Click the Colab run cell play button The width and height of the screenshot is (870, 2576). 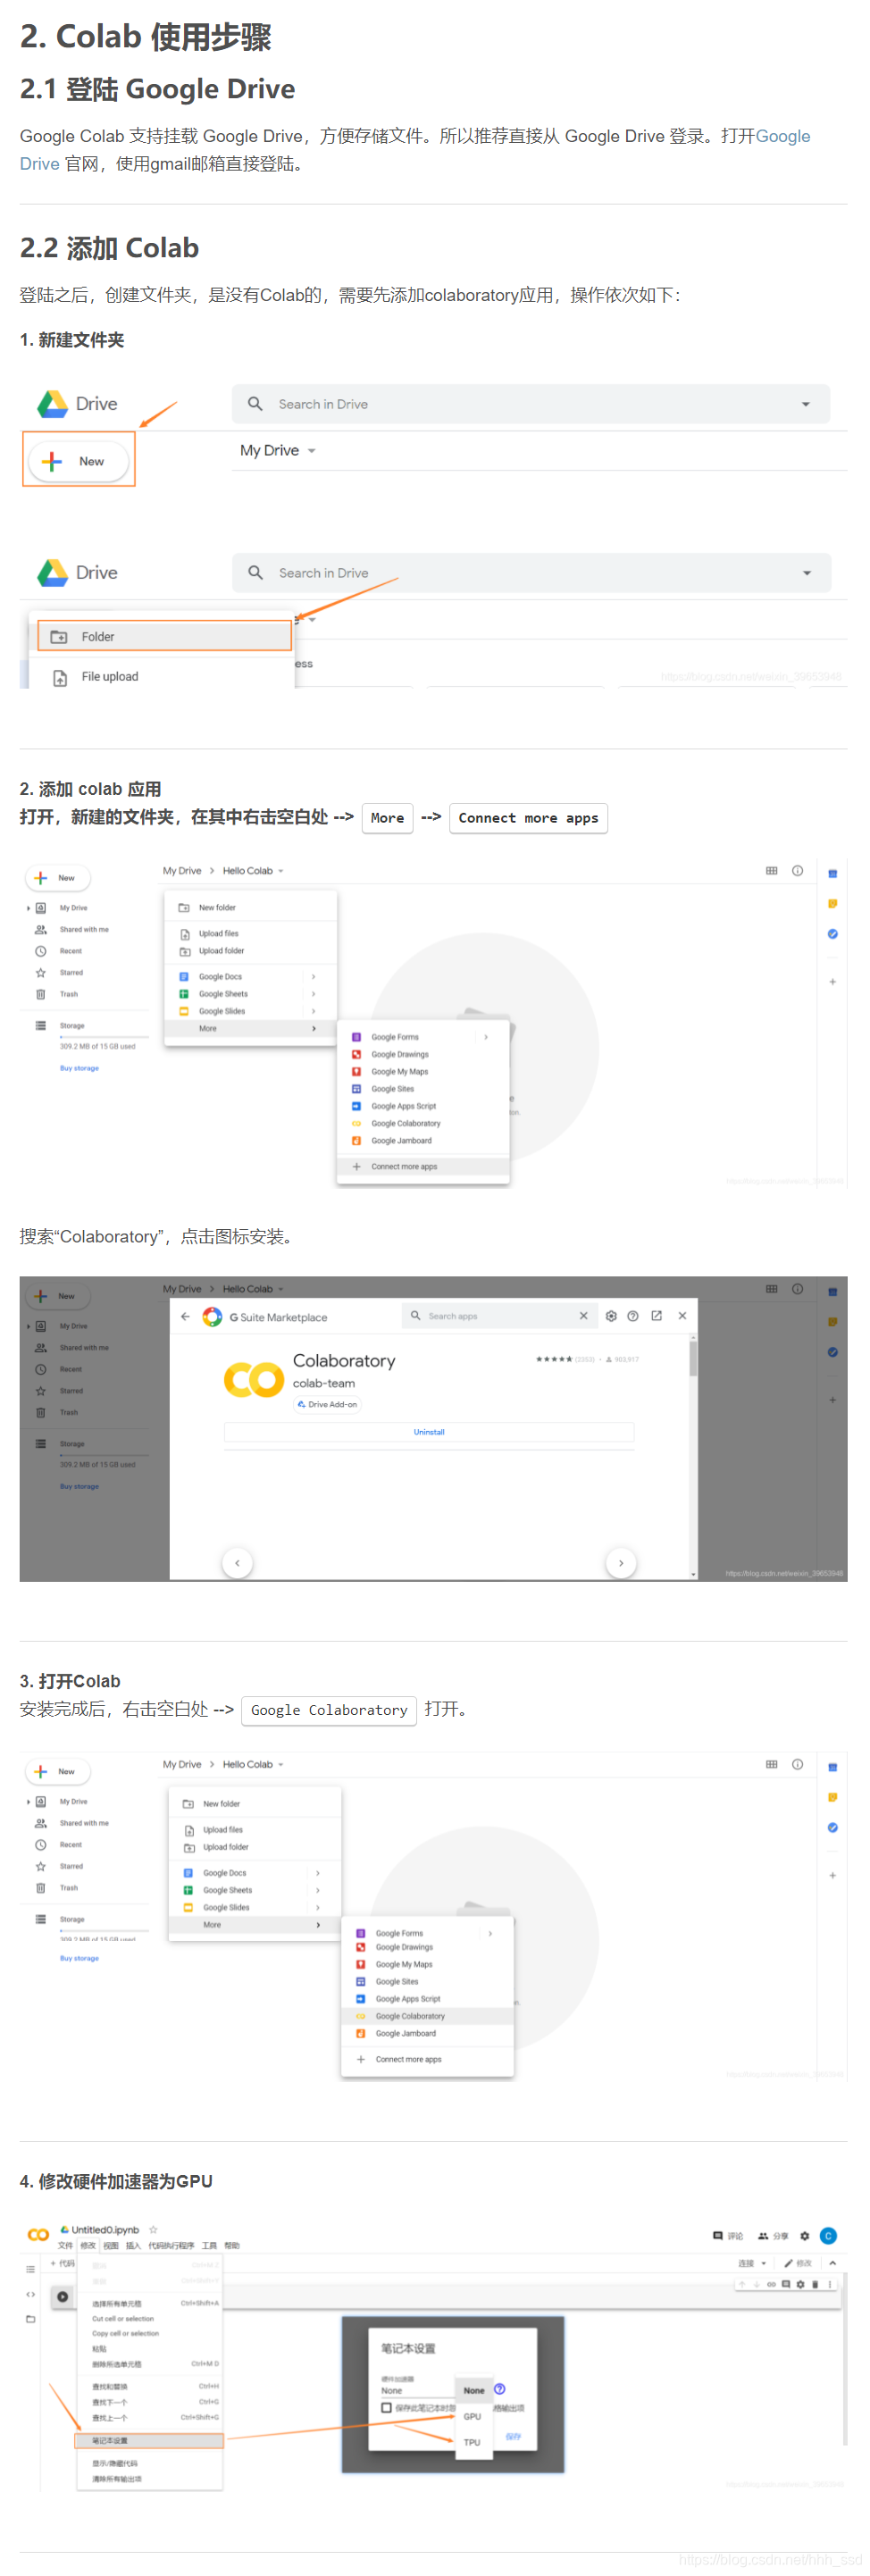(x=63, y=2296)
